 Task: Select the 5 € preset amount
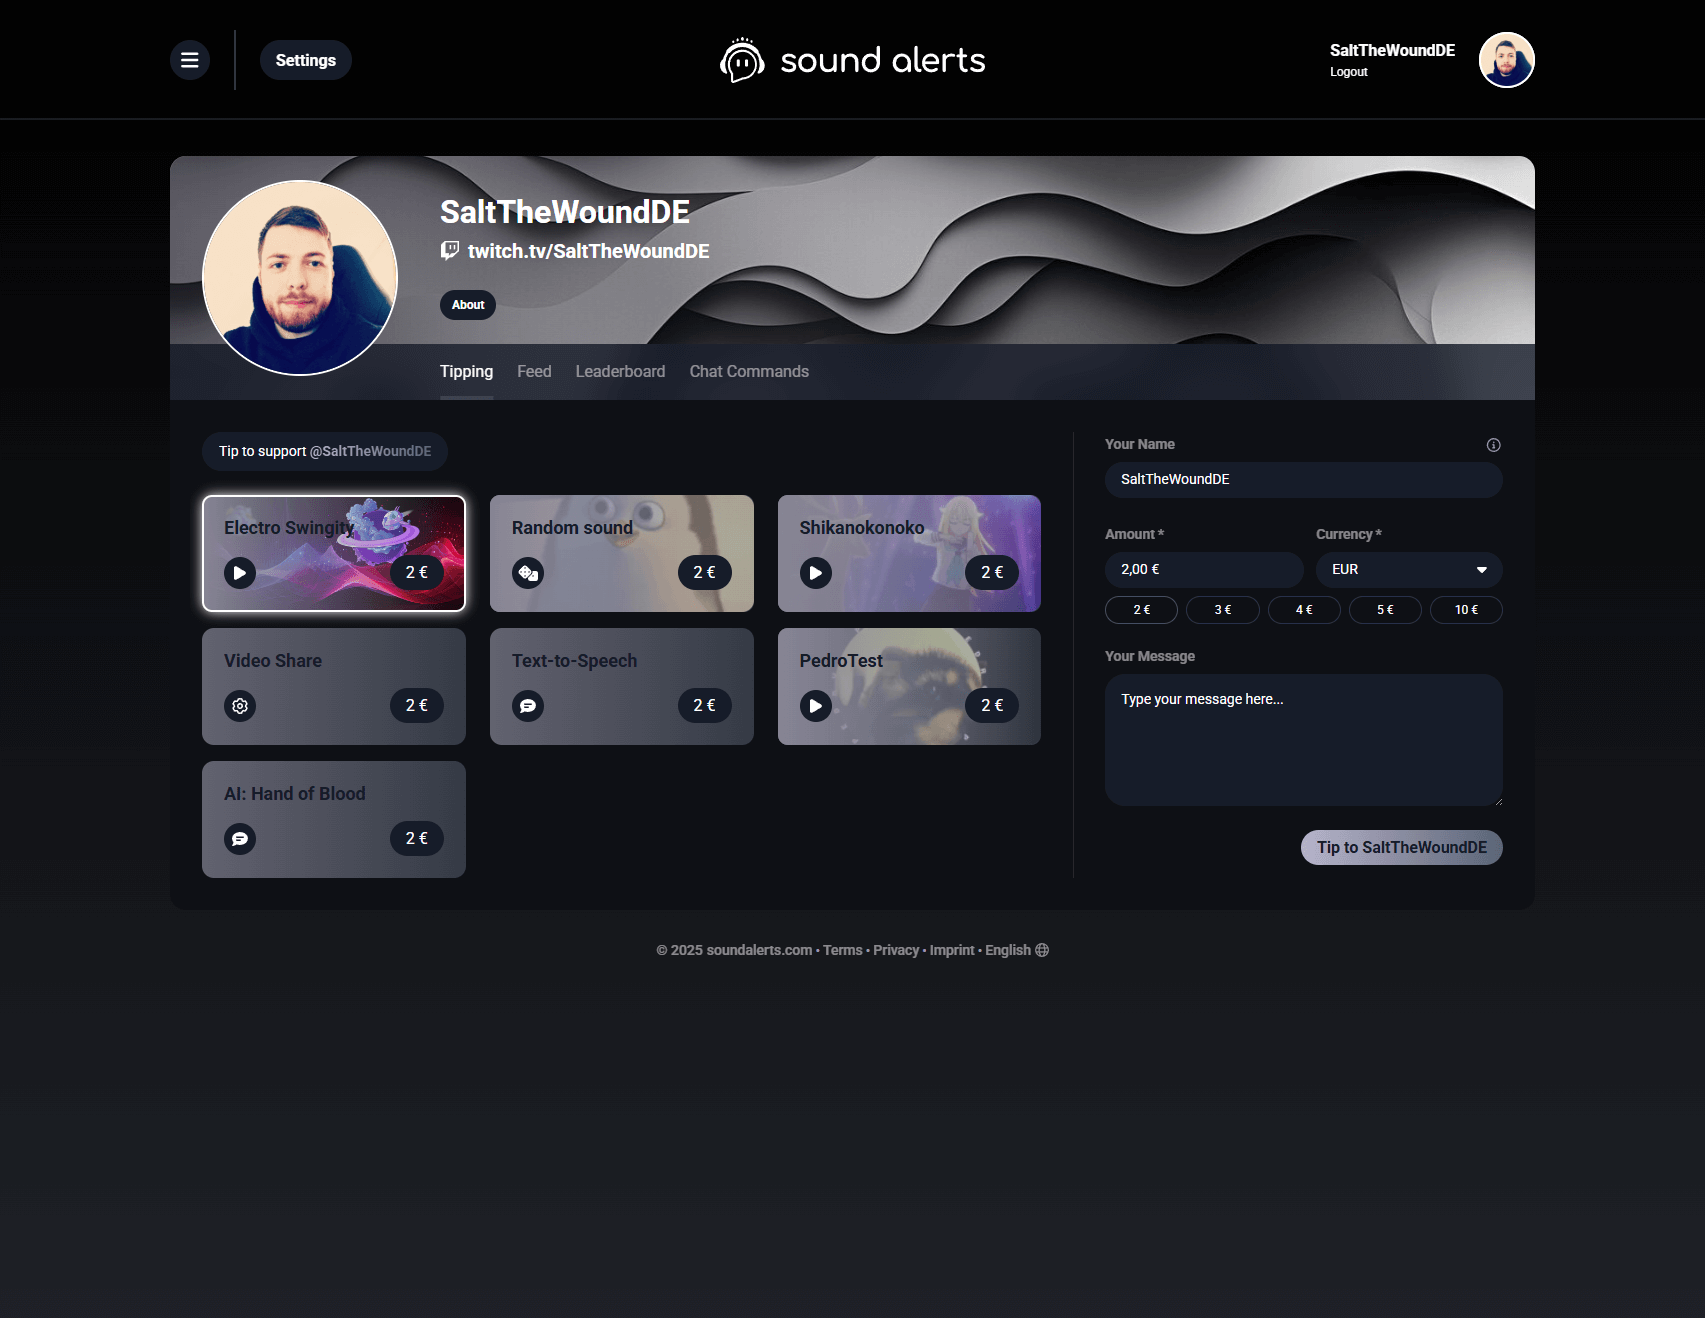pos(1385,610)
